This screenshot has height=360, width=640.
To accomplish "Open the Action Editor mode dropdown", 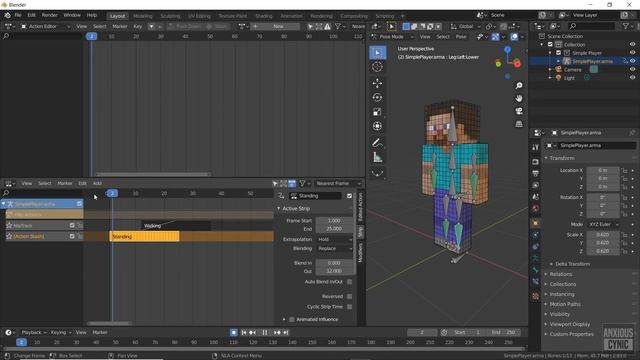I will click(x=45, y=27).
